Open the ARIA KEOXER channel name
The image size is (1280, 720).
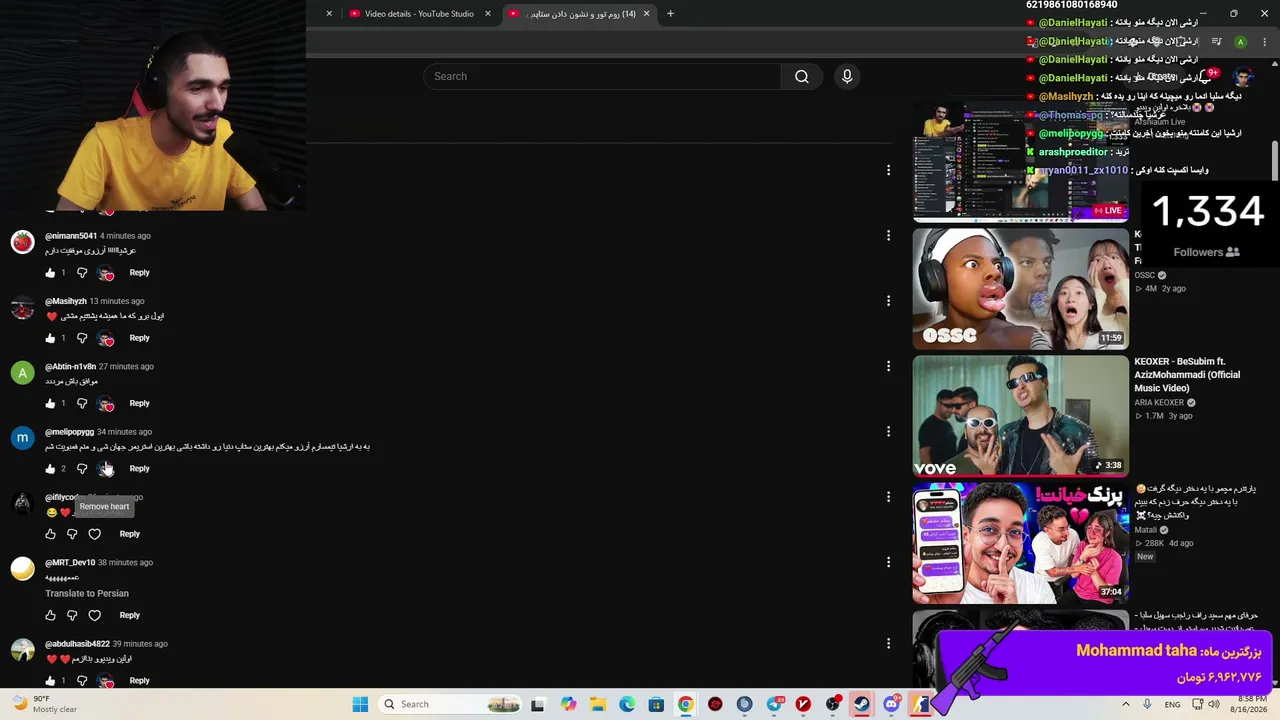pyautogui.click(x=1159, y=403)
